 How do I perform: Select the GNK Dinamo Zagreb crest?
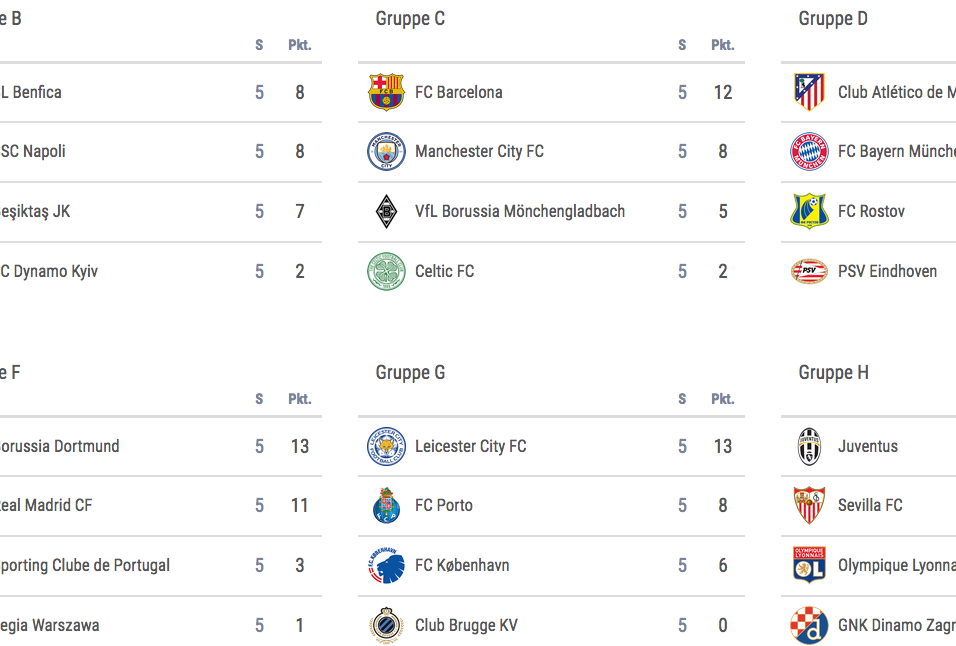coord(809,625)
